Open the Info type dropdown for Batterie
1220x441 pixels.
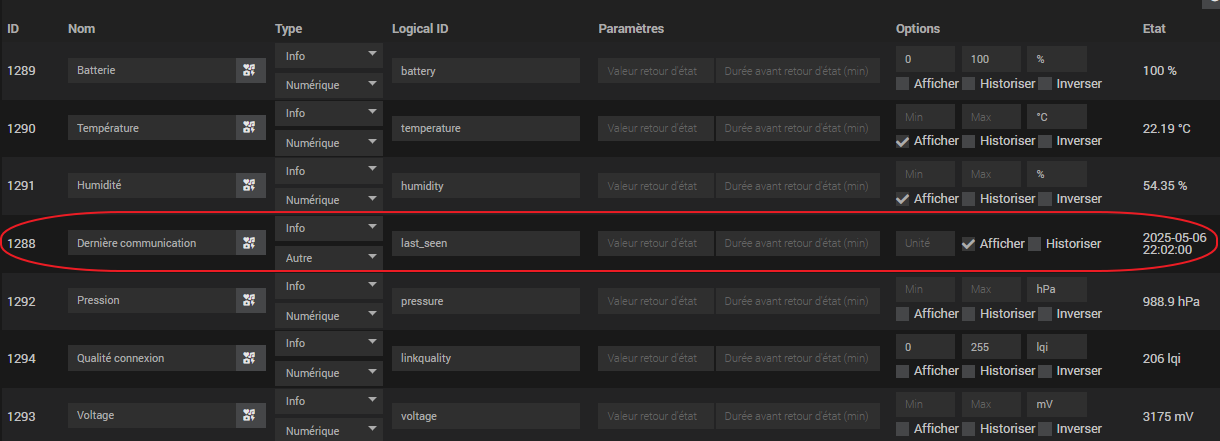click(329, 56)
